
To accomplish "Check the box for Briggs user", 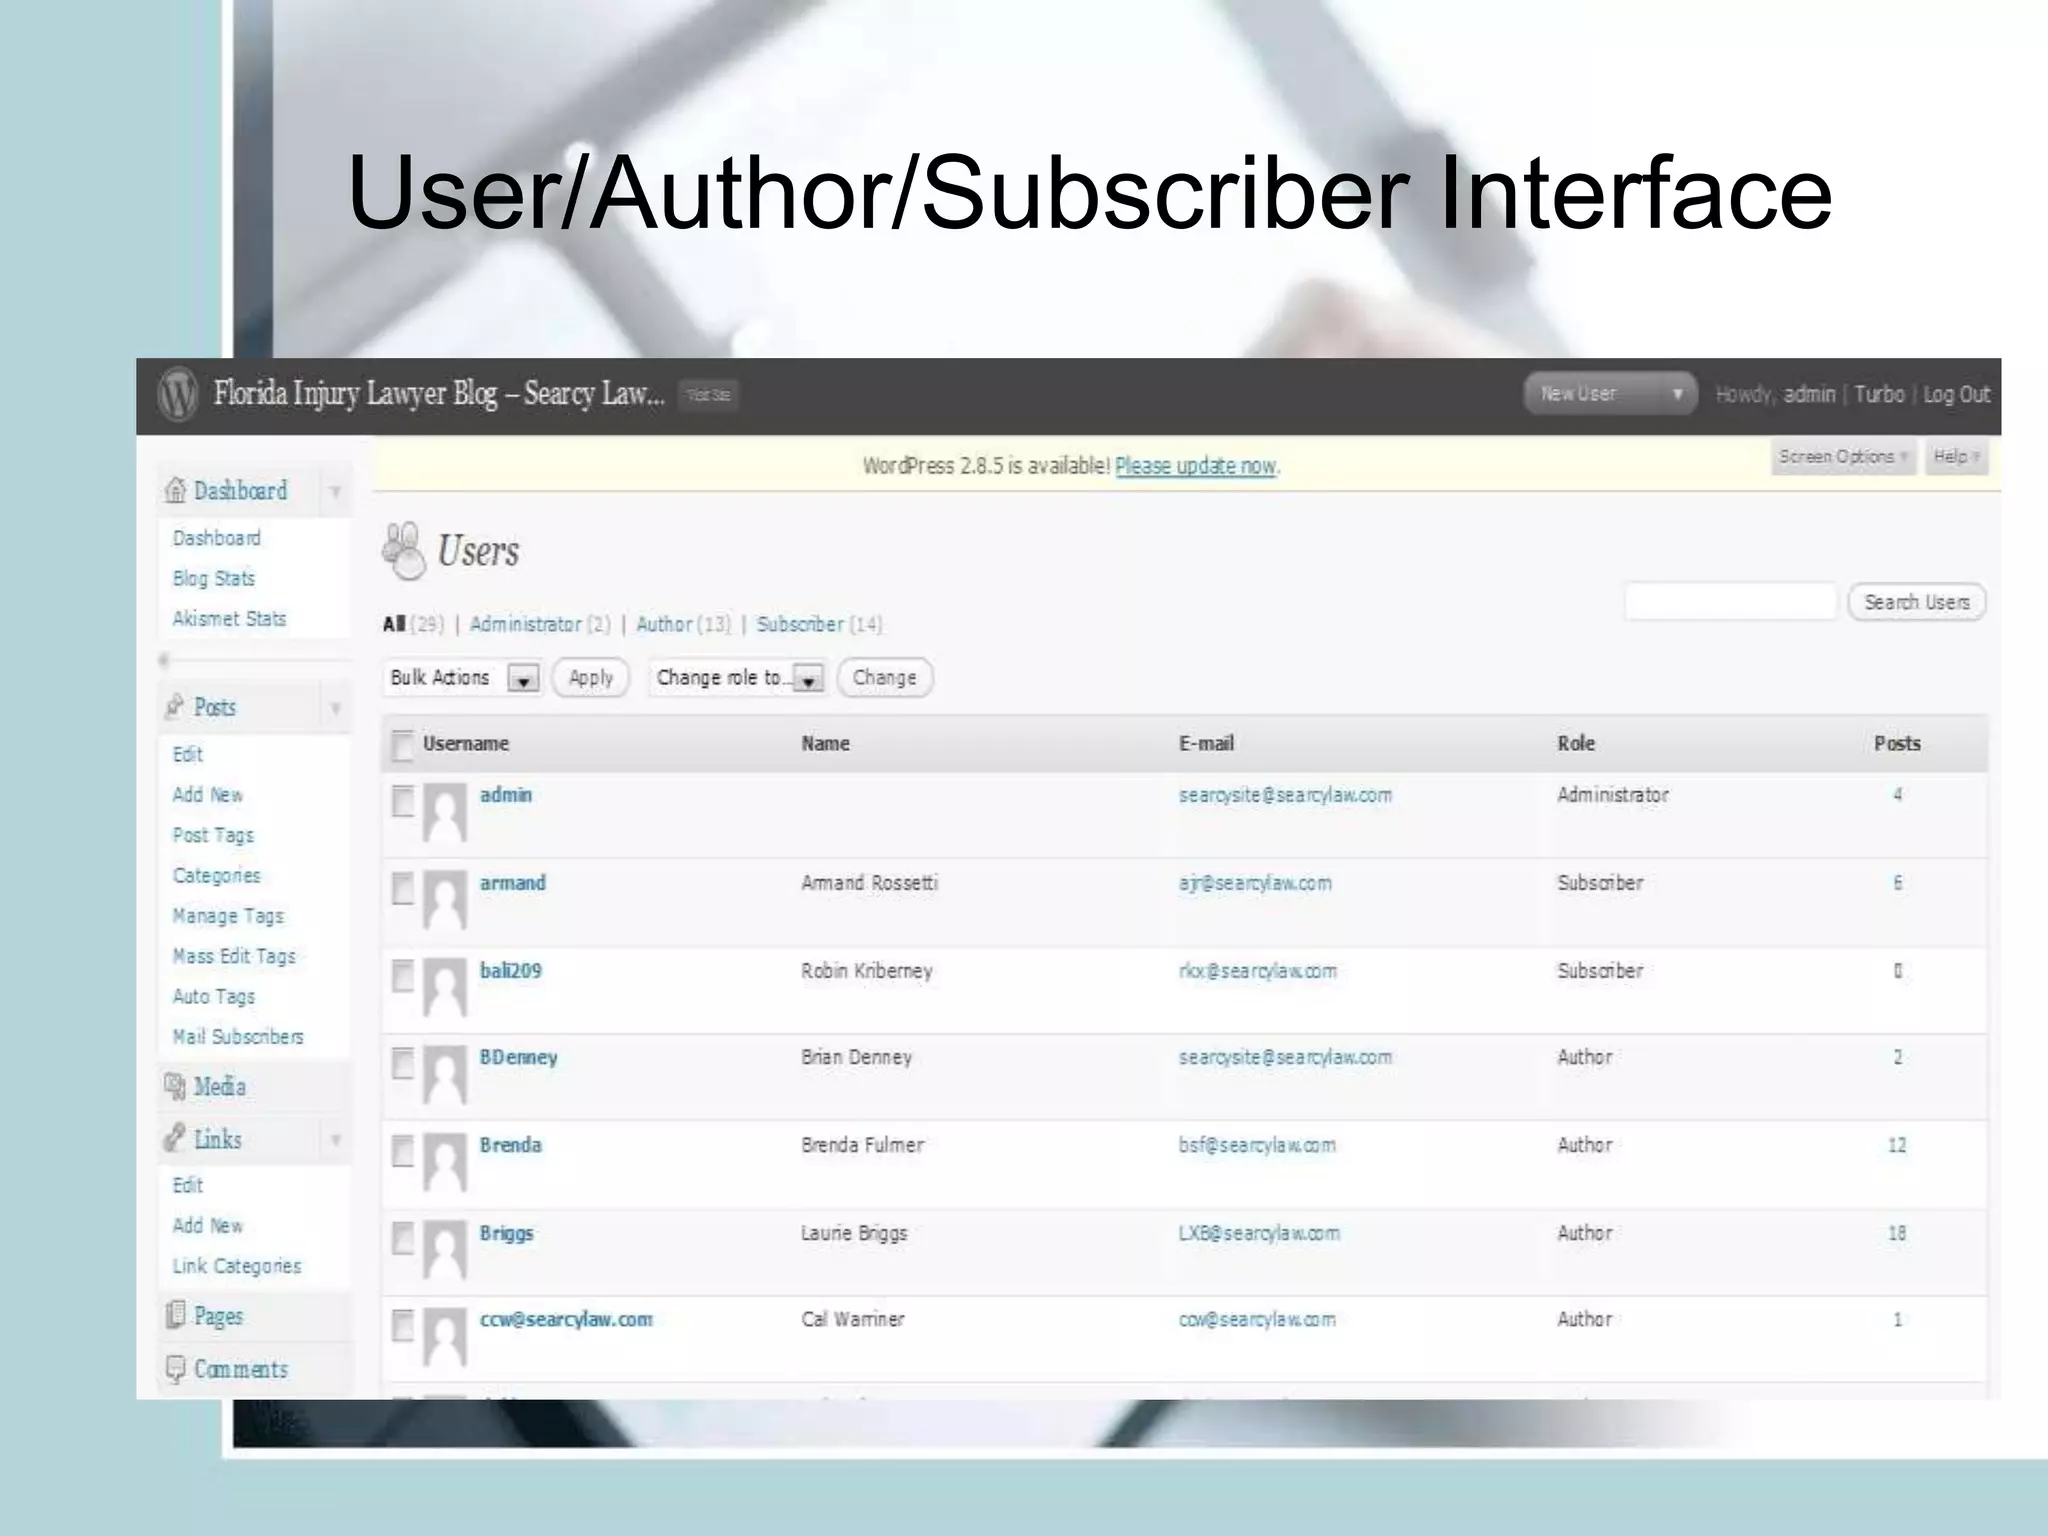I will 402,1238.
